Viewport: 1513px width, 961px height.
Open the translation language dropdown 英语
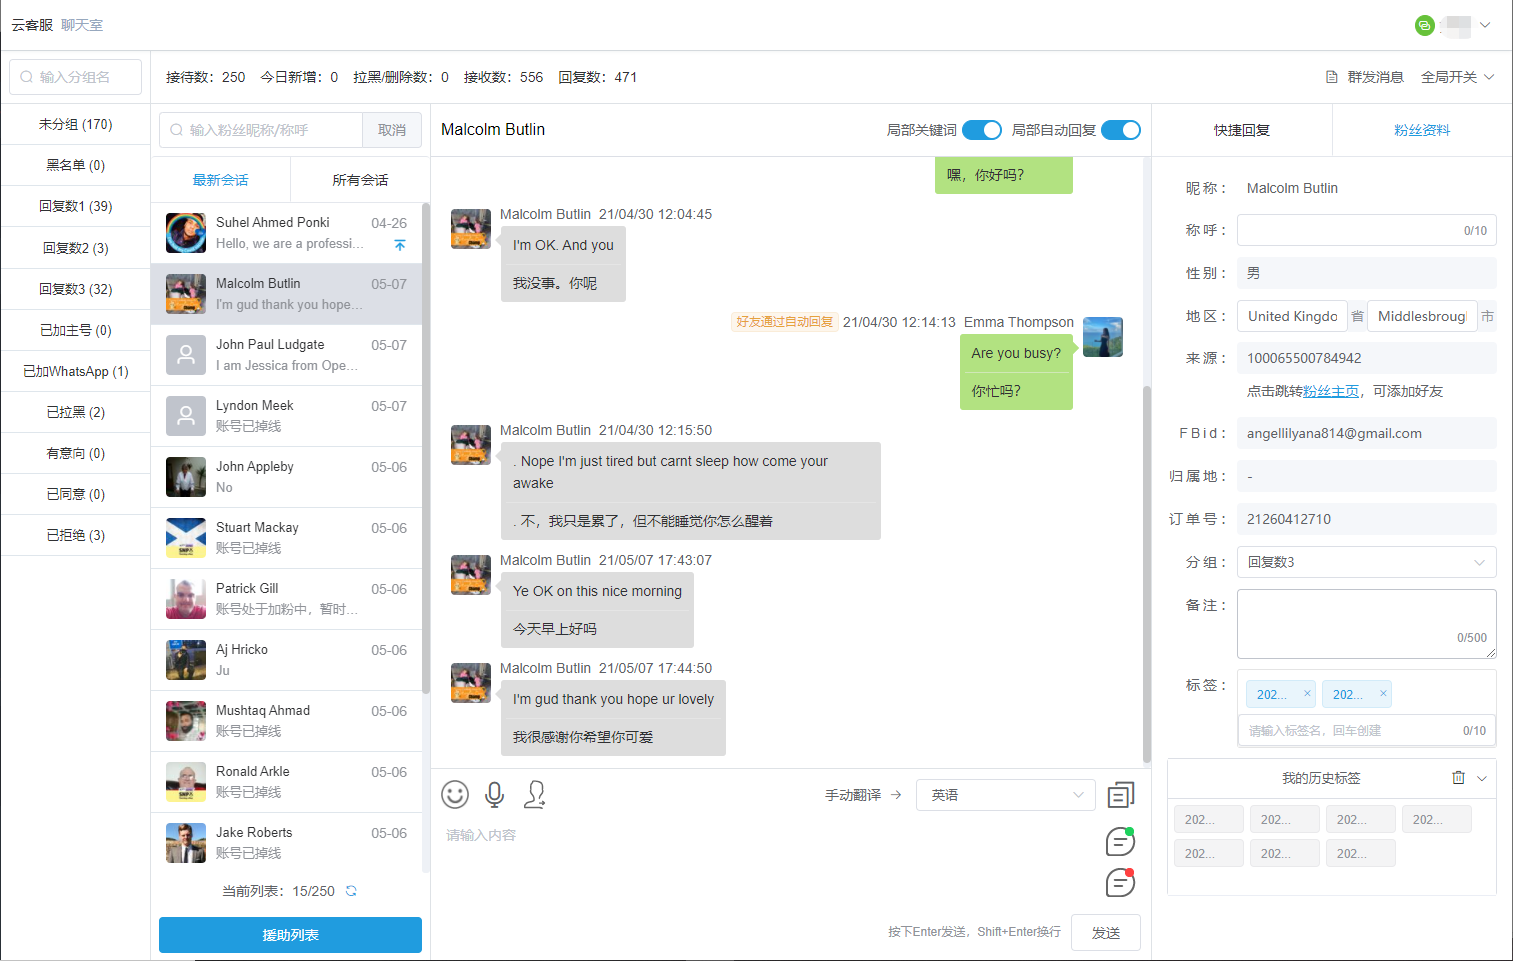coord(1005,795)
